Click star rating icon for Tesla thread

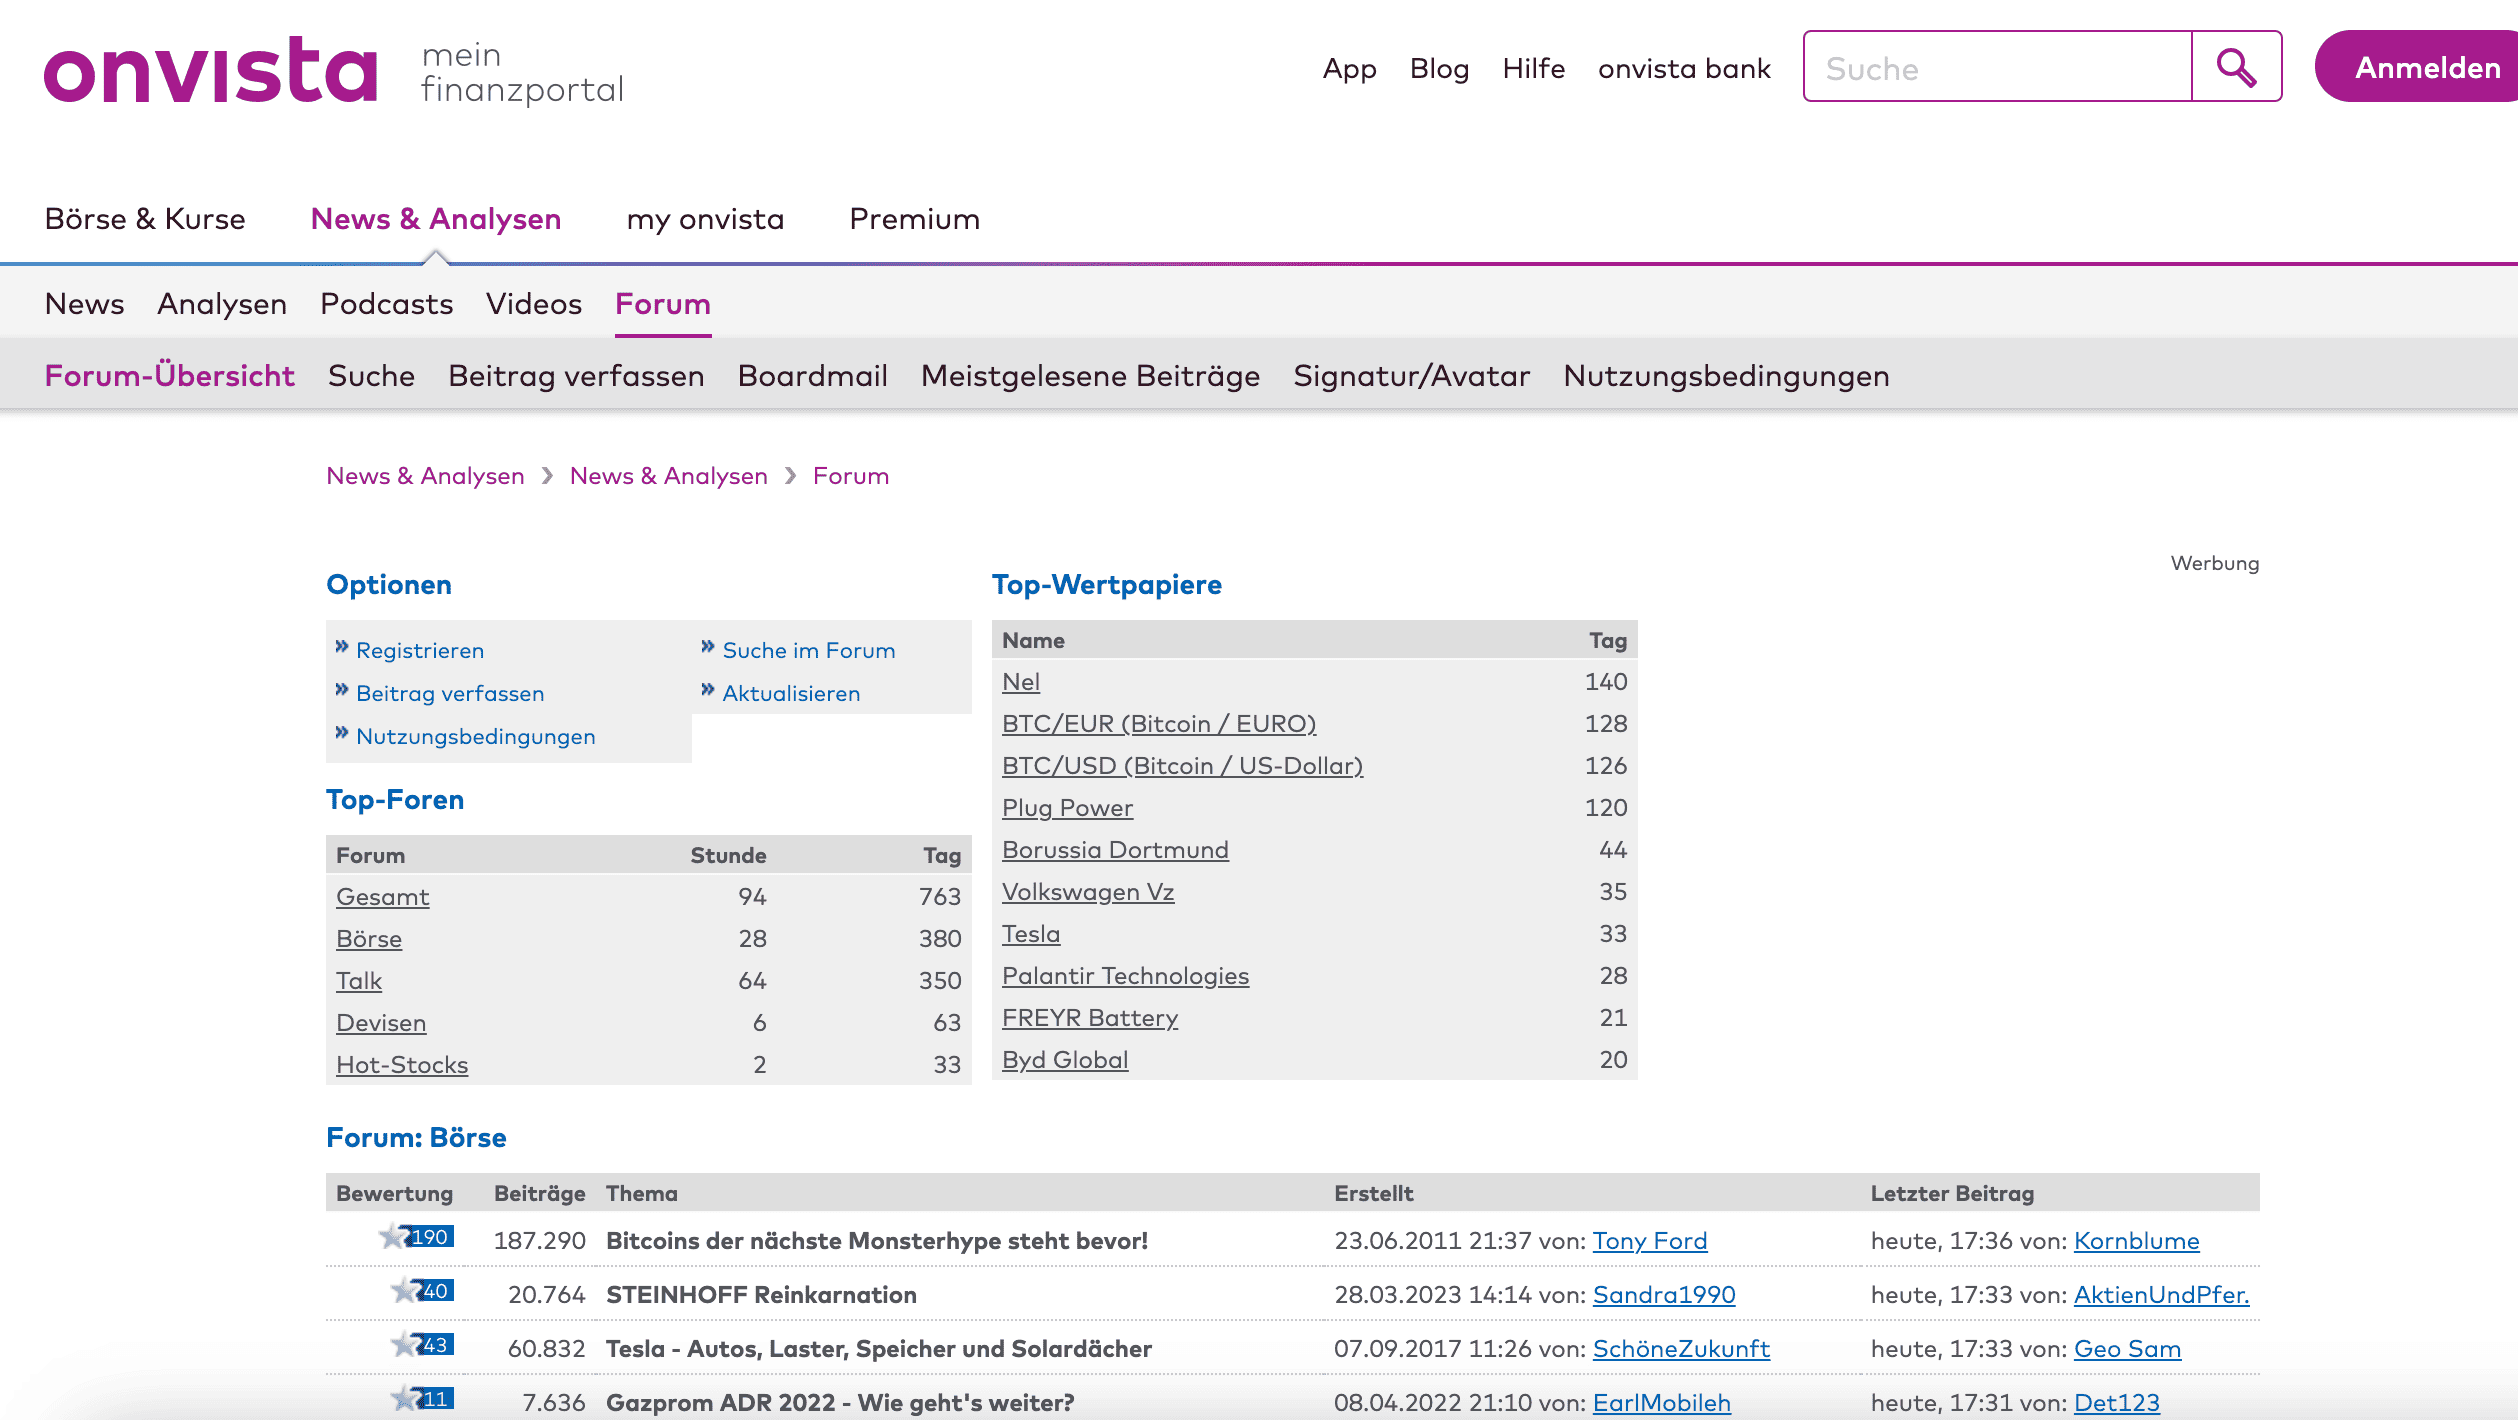(x=405, y=1345)
